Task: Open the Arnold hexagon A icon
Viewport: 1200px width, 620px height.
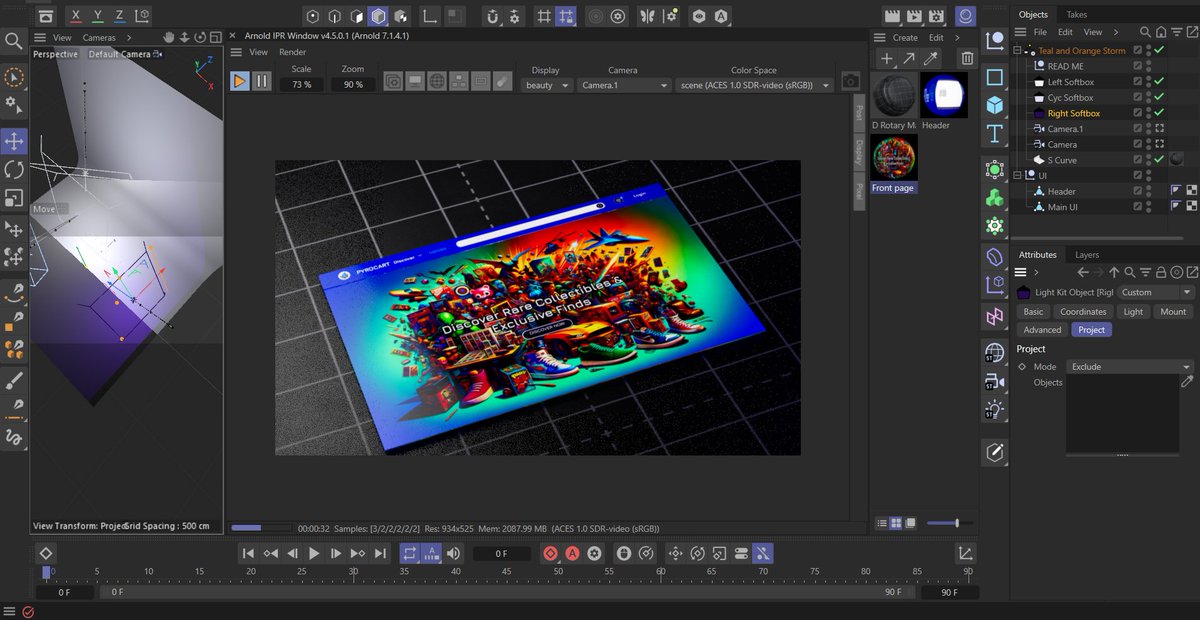Action: click(x=721, y=16)
